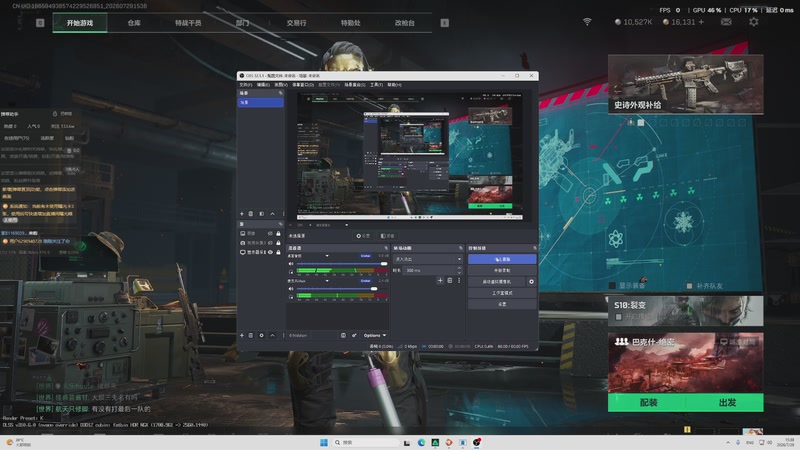Open transition more-options dots icon
The width and height of the screenshot is (800, 450).
click(459, 280)
